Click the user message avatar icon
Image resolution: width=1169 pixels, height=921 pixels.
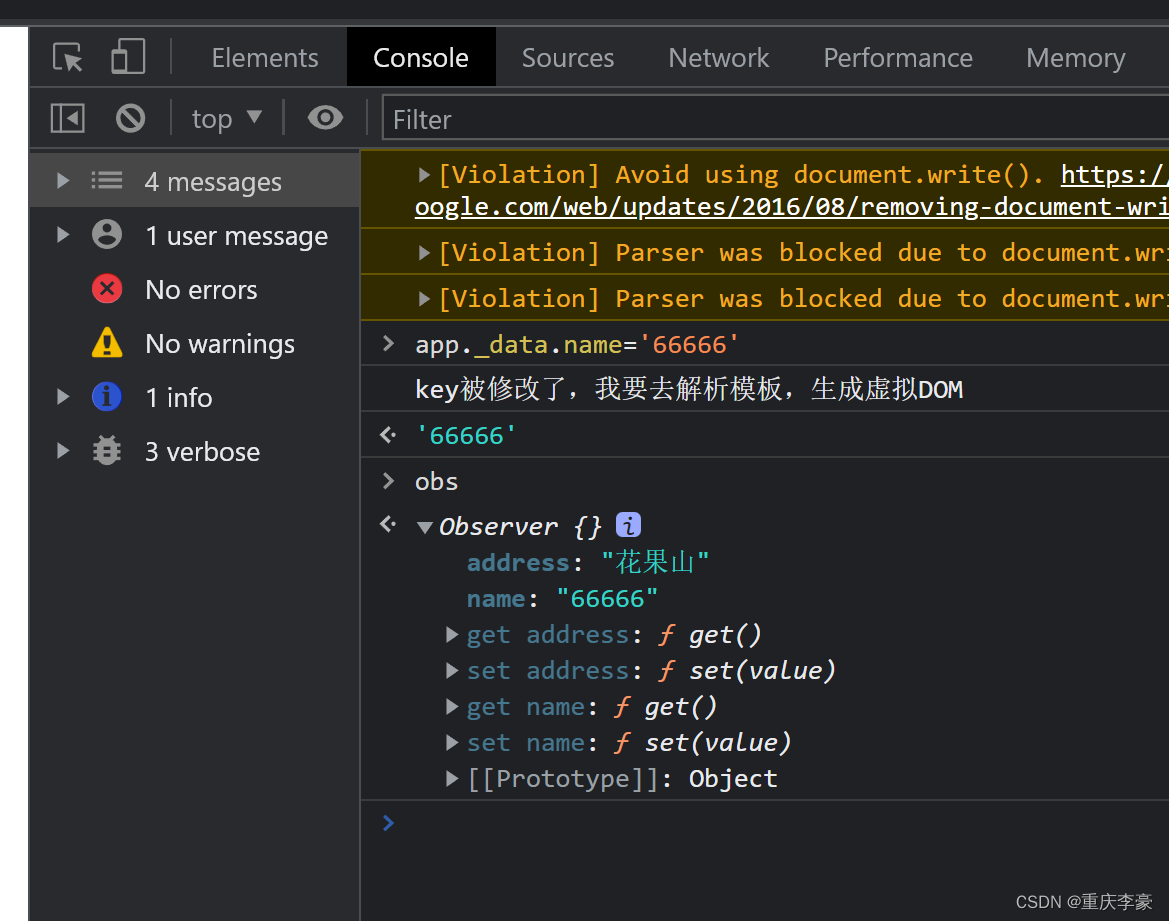(107, 235)
